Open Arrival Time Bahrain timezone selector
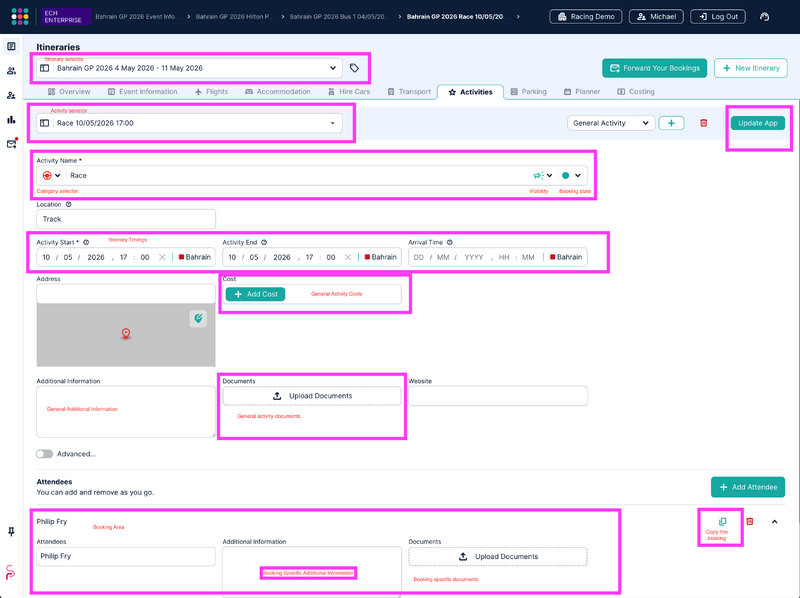This screenshot has height=598, width=800. click(566, 257)
